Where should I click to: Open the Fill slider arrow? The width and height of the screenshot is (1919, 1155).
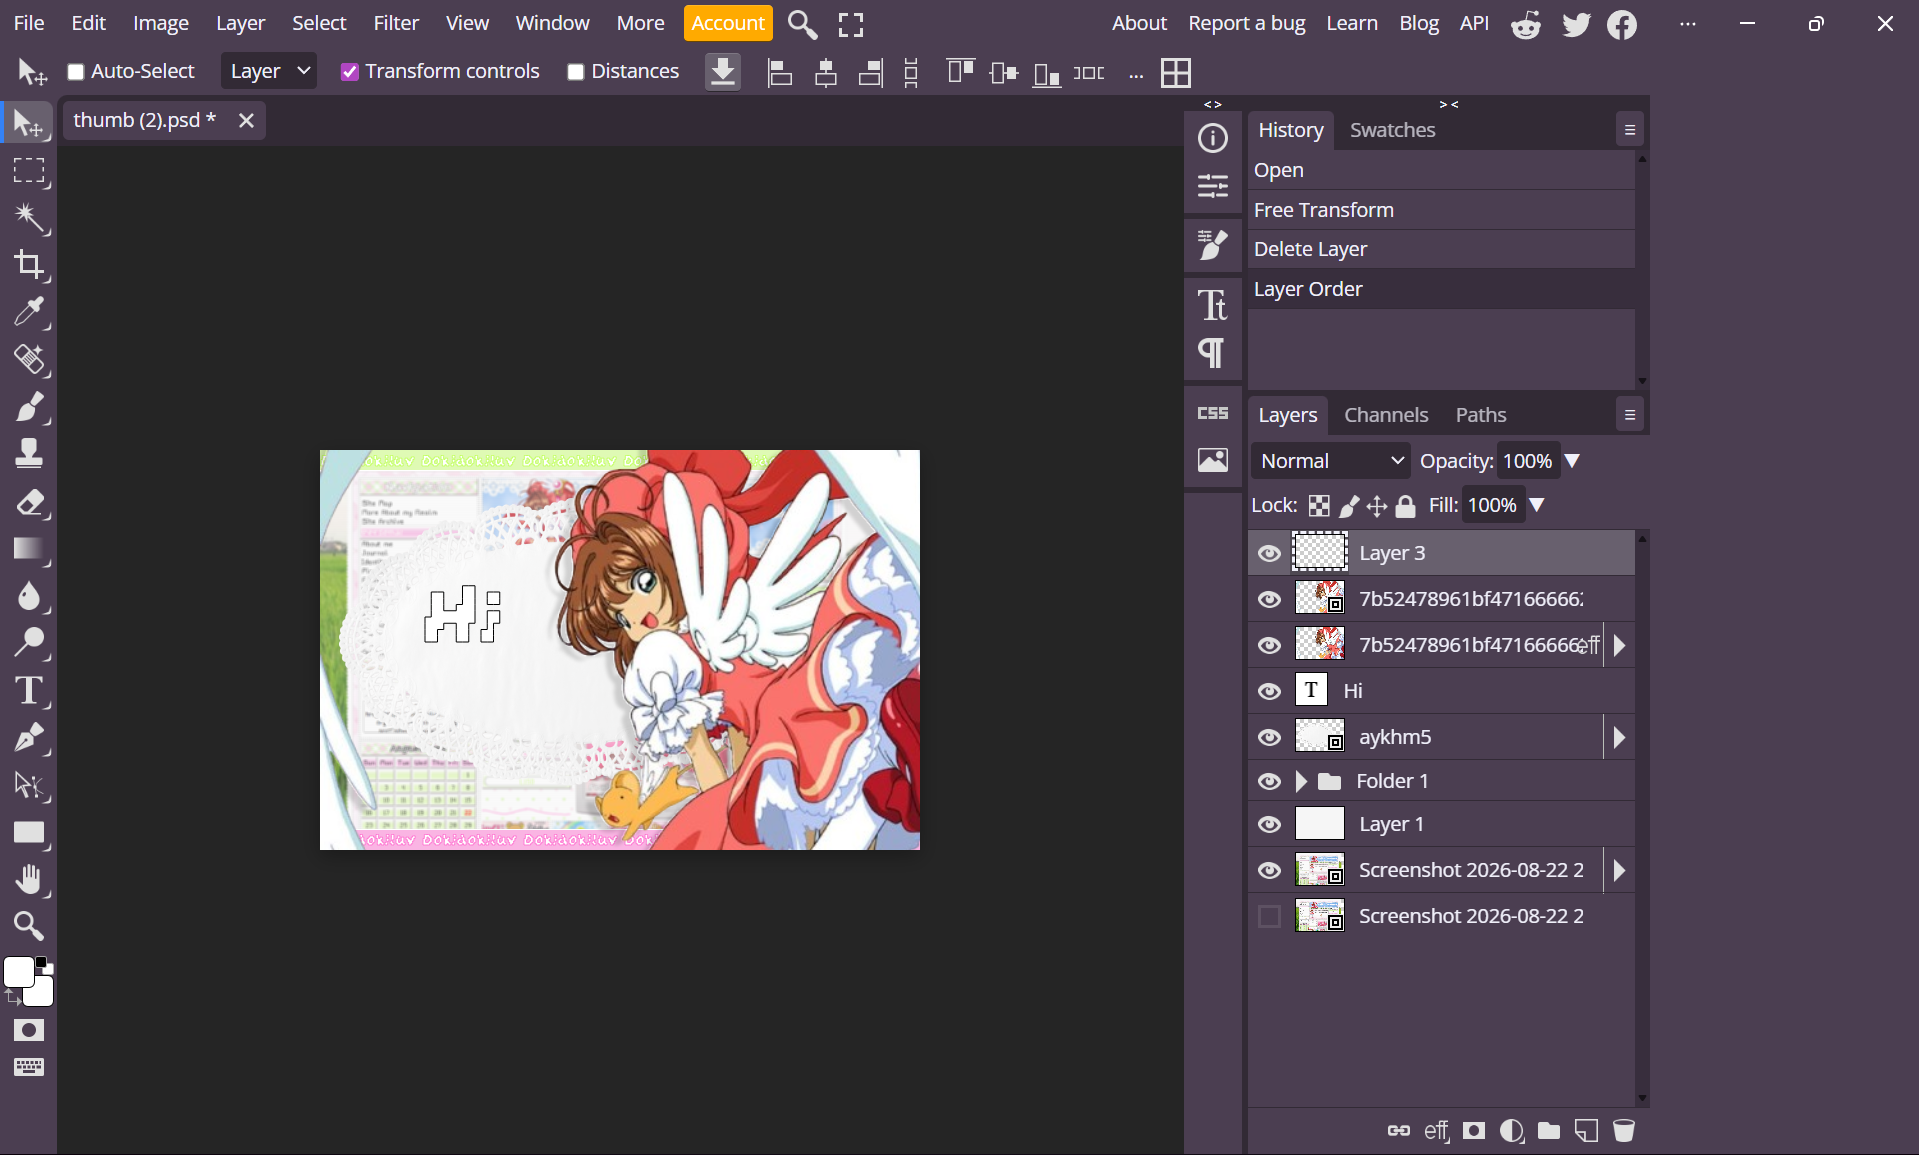(x=1537, y=505)
